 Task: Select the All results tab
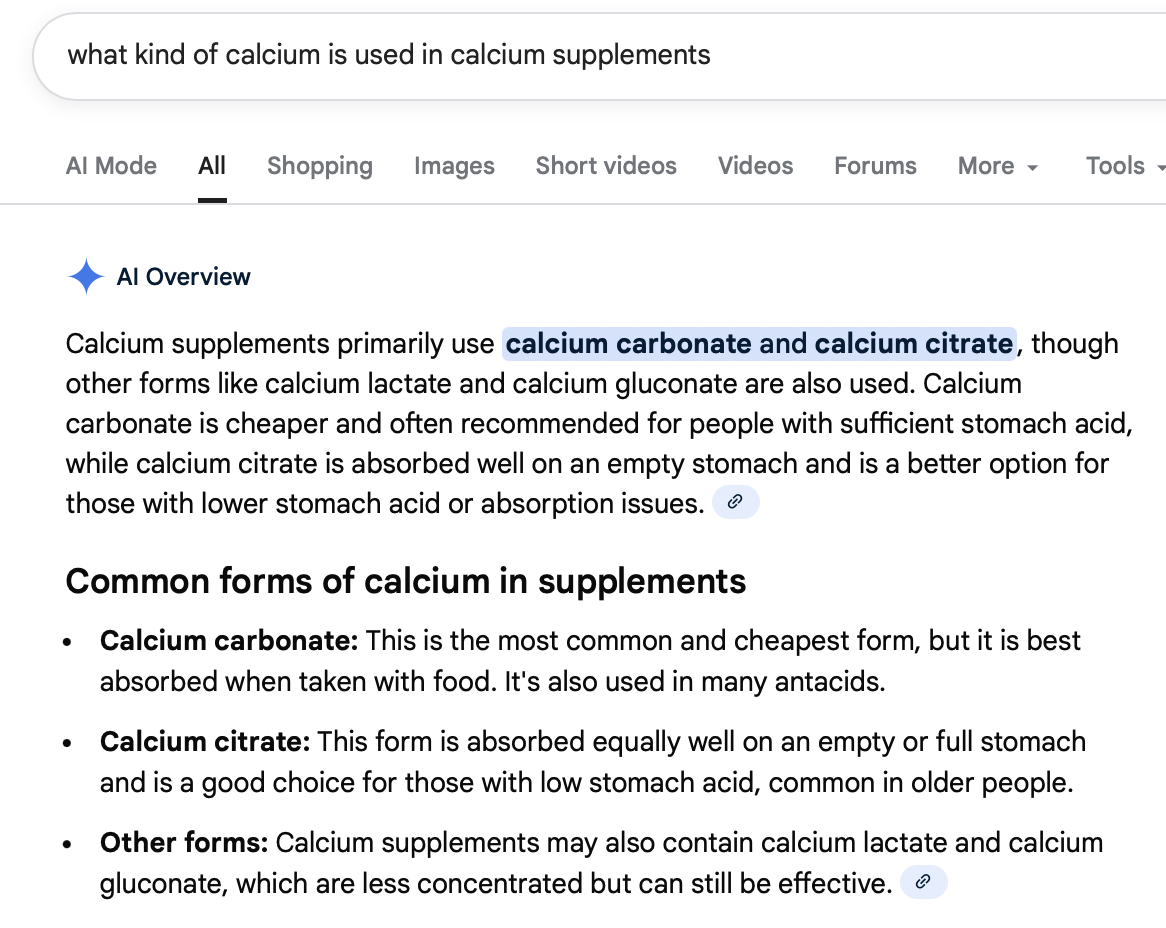point(212,166)
